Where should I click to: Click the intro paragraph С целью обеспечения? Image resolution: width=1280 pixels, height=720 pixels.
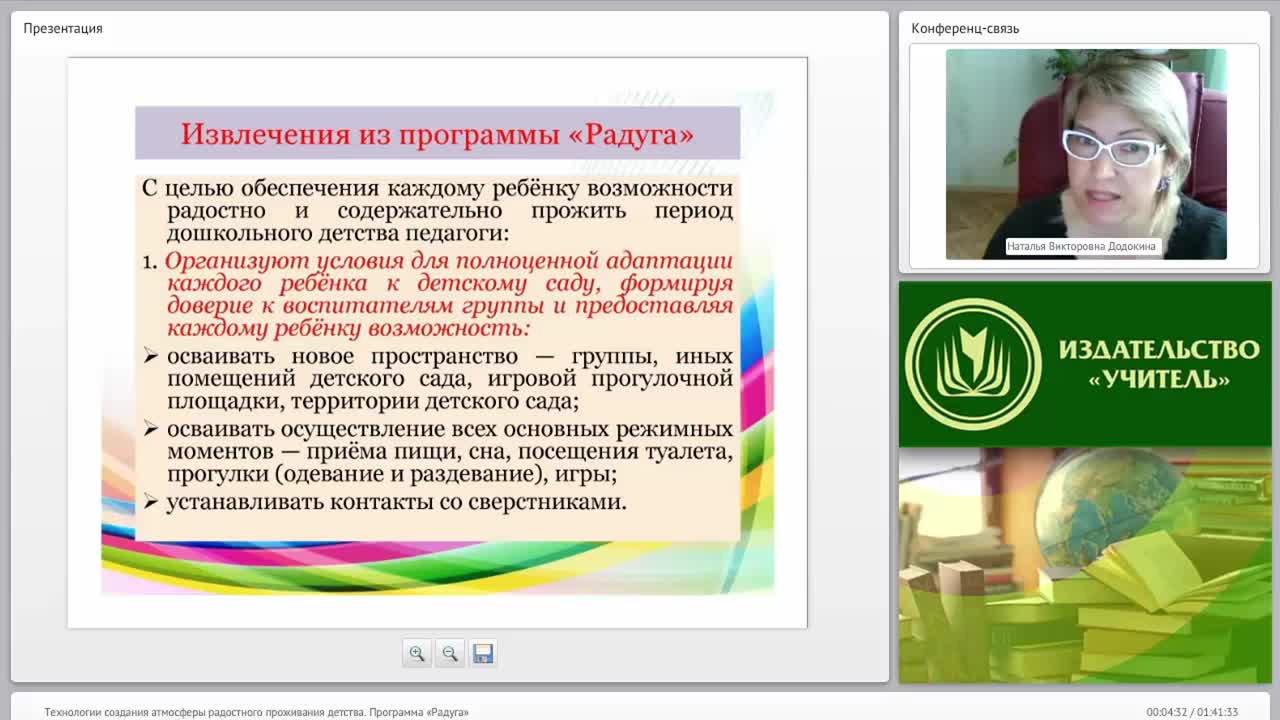[438, 210]
